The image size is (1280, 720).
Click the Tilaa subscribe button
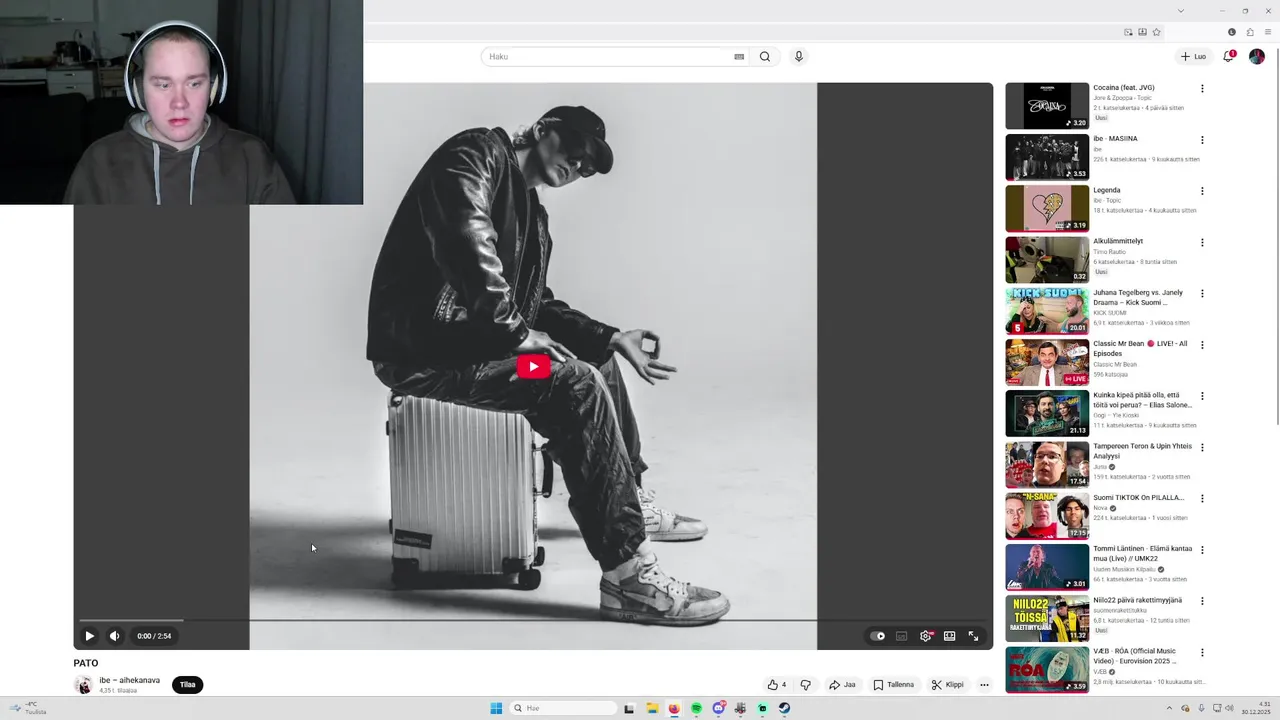pos(187,685)
